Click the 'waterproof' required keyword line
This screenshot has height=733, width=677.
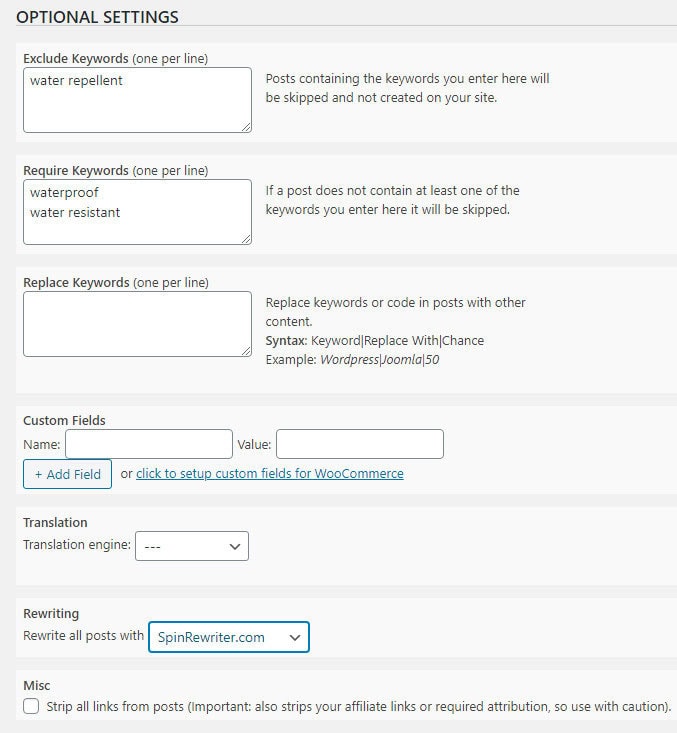(x=65, y=192)
